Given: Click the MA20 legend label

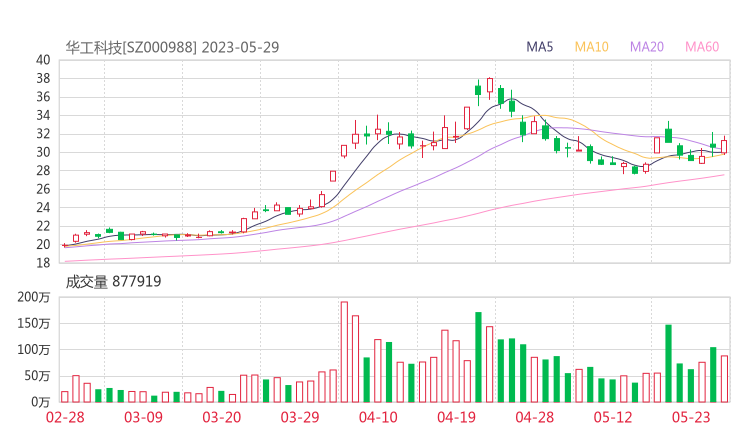Looking at the screenshot, I should 647,47.
